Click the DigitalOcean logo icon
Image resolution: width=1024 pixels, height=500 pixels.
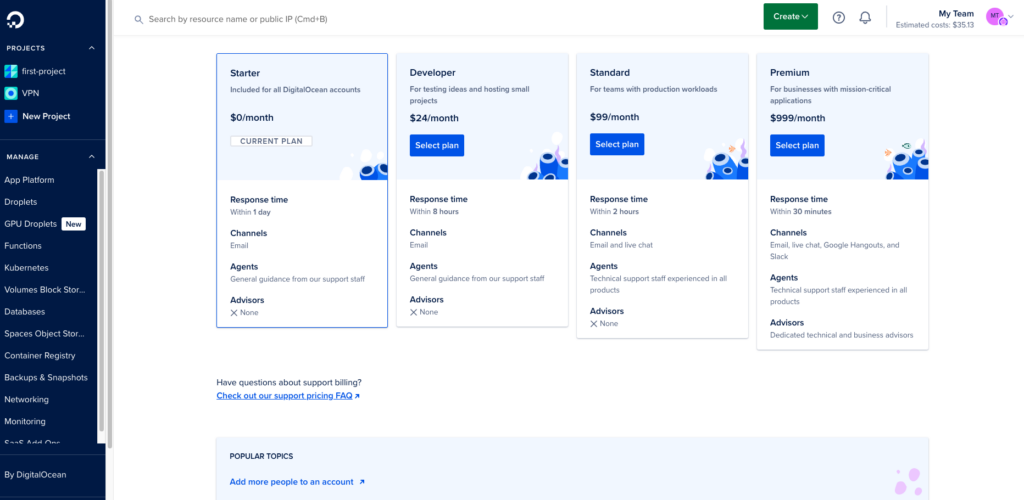(15, 19)
